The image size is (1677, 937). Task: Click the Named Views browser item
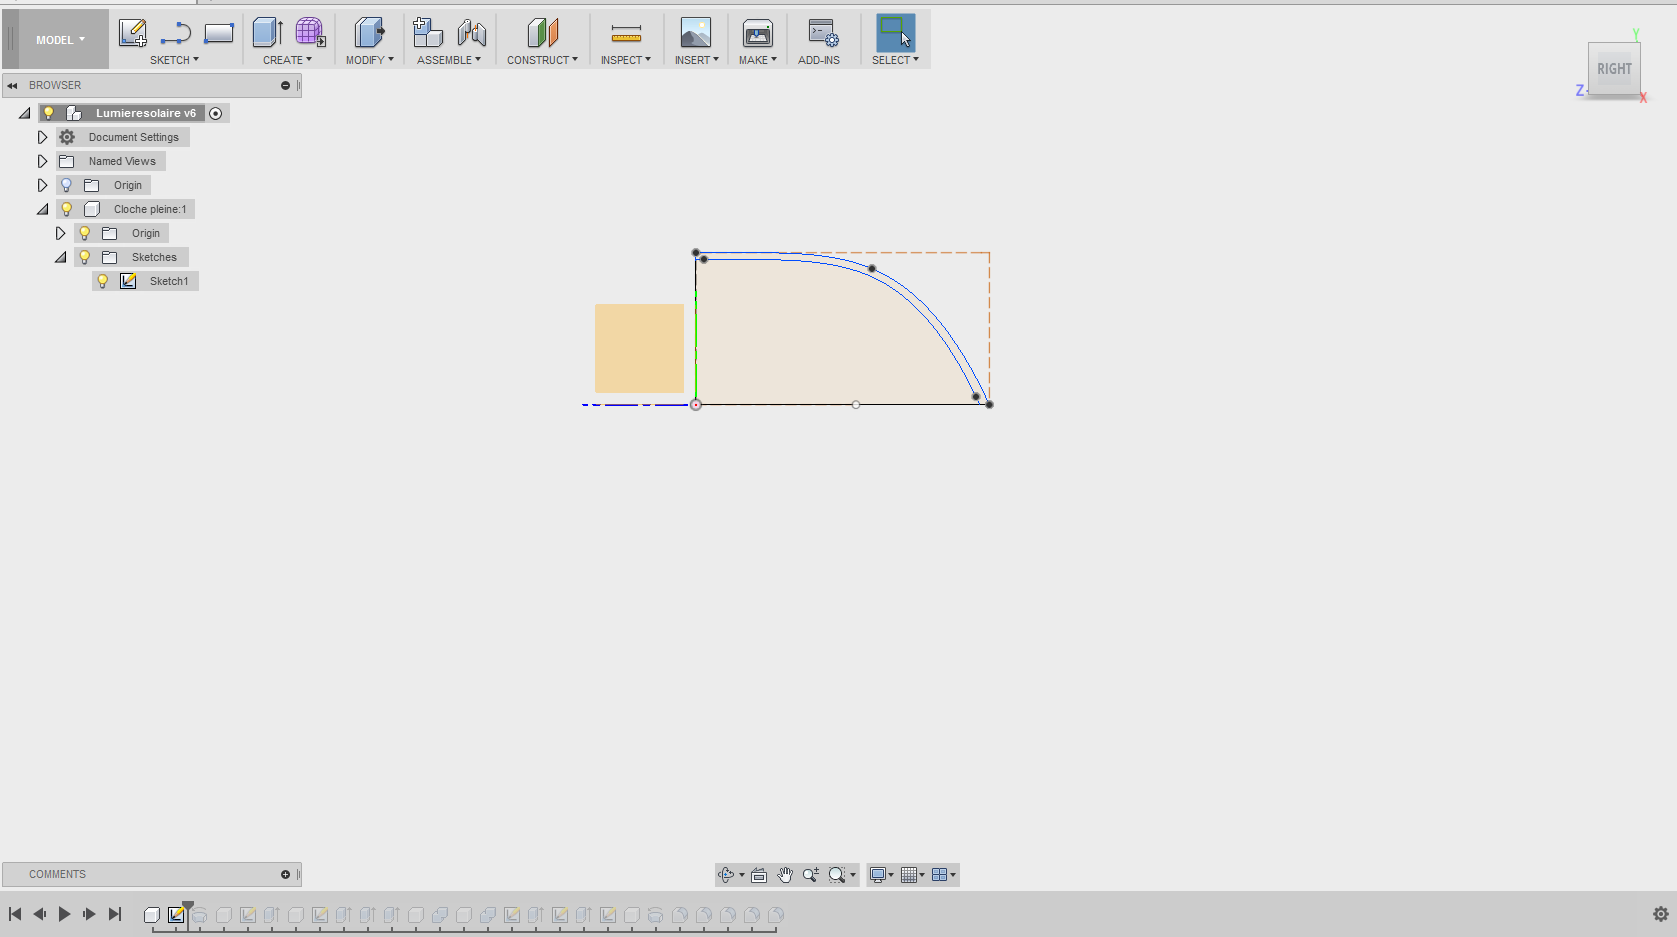click(122, 161)
